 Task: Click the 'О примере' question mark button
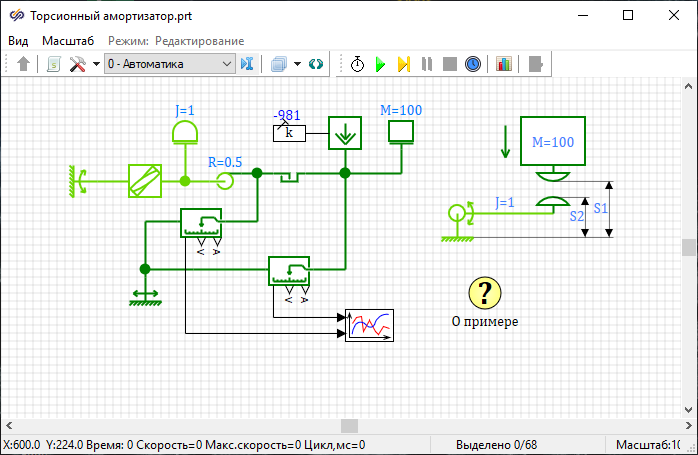tap(484, 293)
